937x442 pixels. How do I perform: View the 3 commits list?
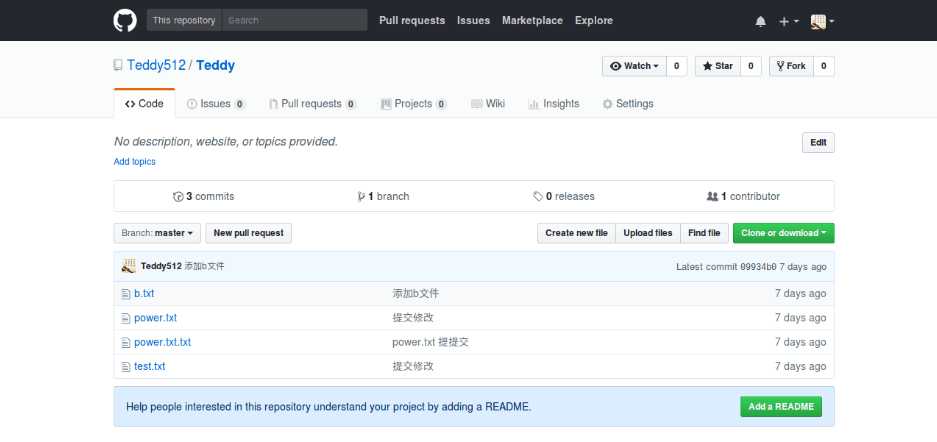[x=204, y=197]
